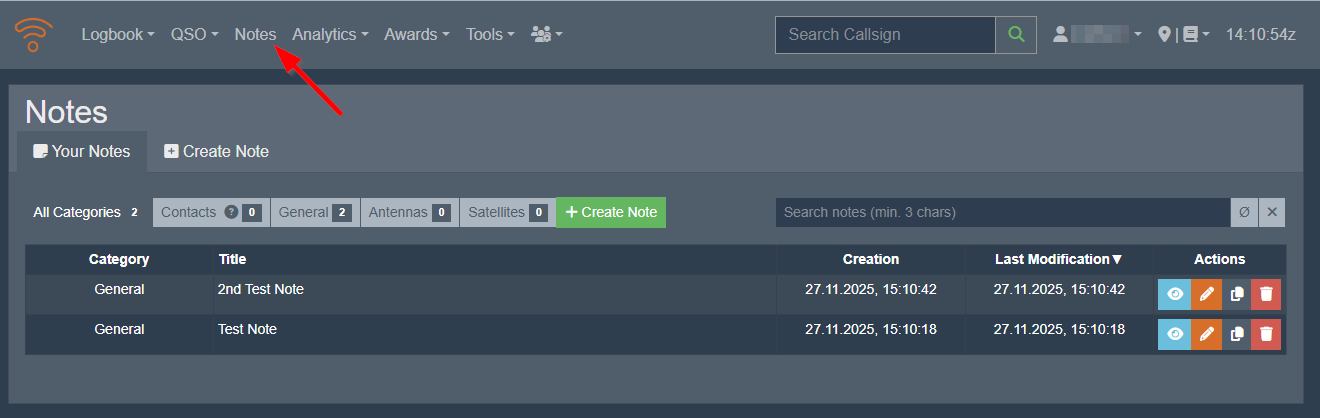Expand the Awards menu

[417, 34]
